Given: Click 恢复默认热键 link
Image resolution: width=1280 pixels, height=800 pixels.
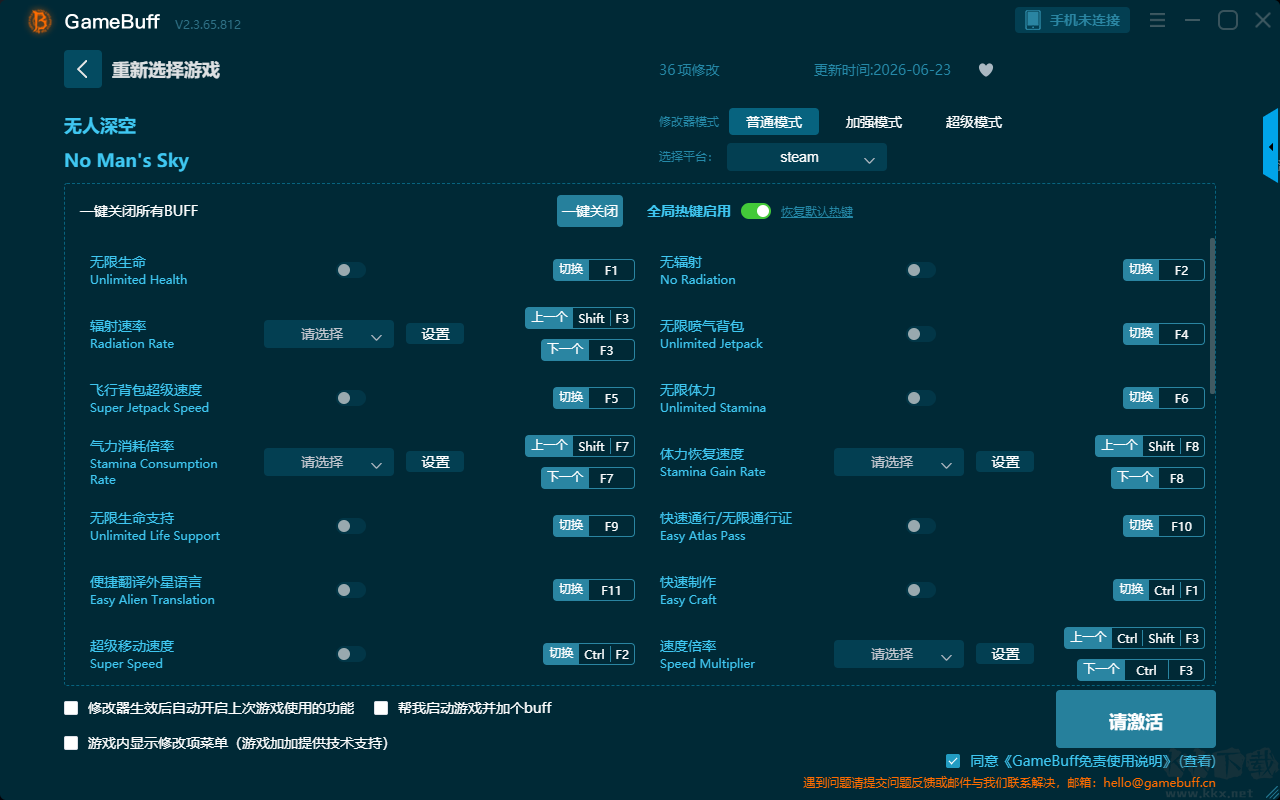Looking at the screenshot, I should click(817, 212).
